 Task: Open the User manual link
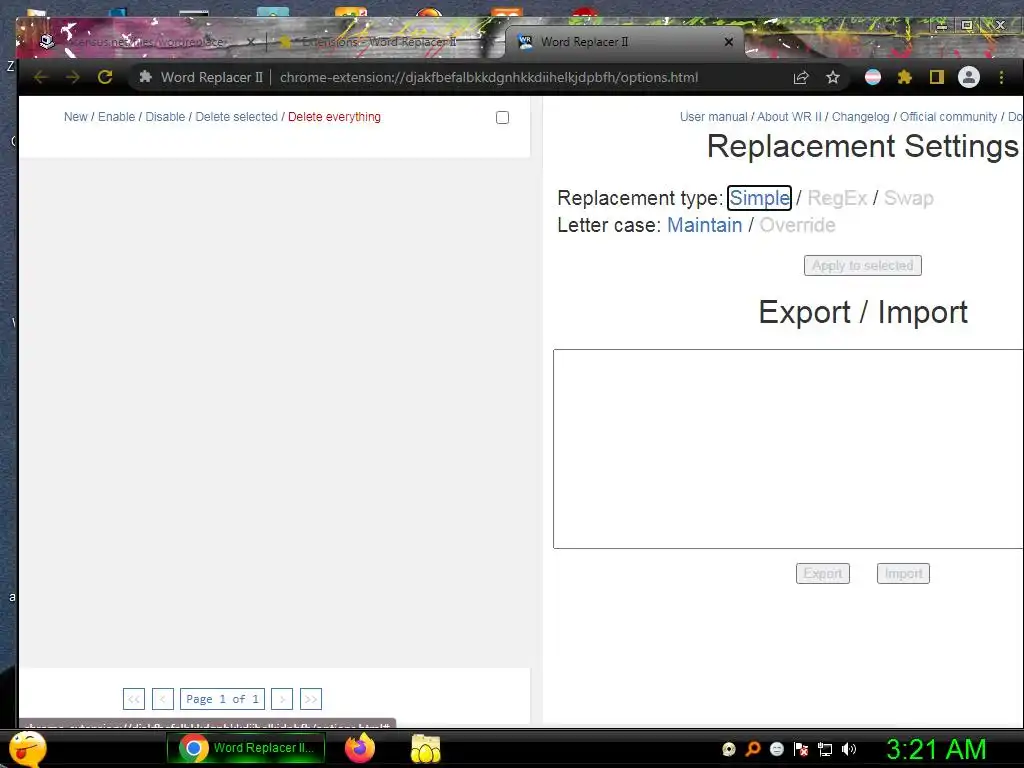[x=713, y=117]
